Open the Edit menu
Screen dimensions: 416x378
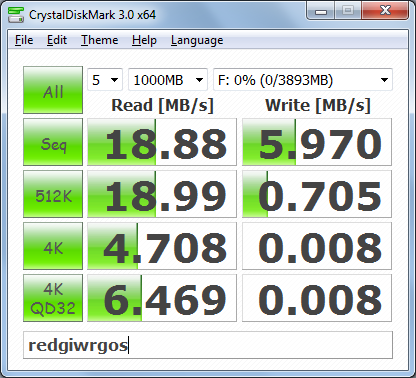[57, 40]
